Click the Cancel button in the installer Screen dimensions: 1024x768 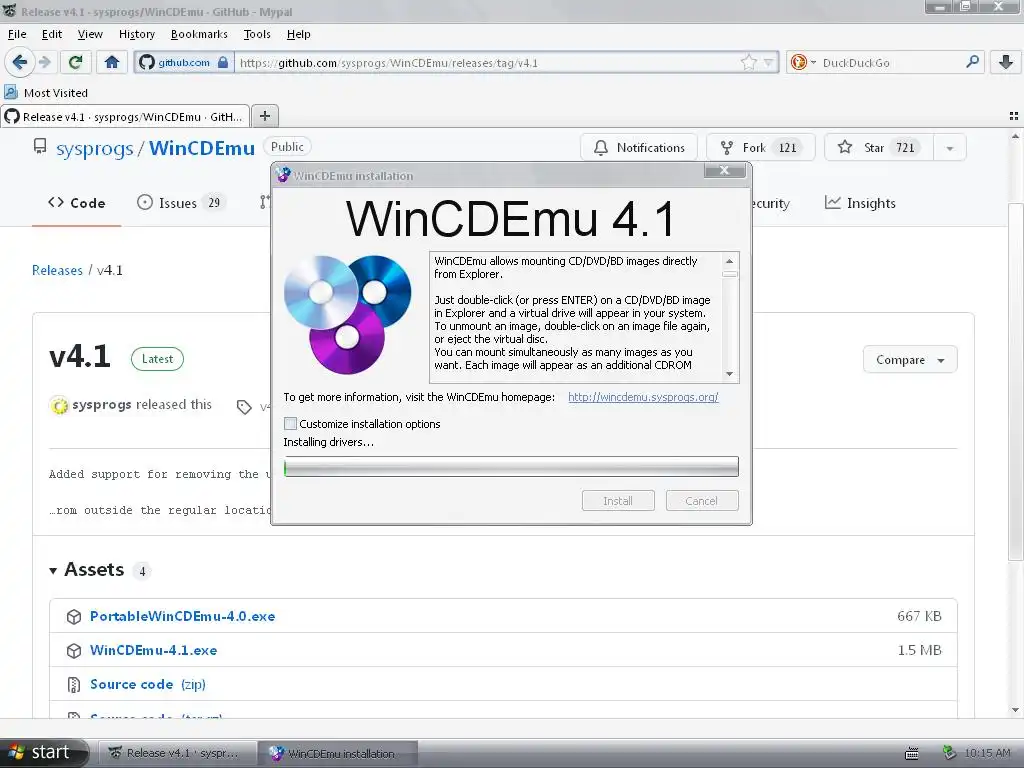pos(701,501)
